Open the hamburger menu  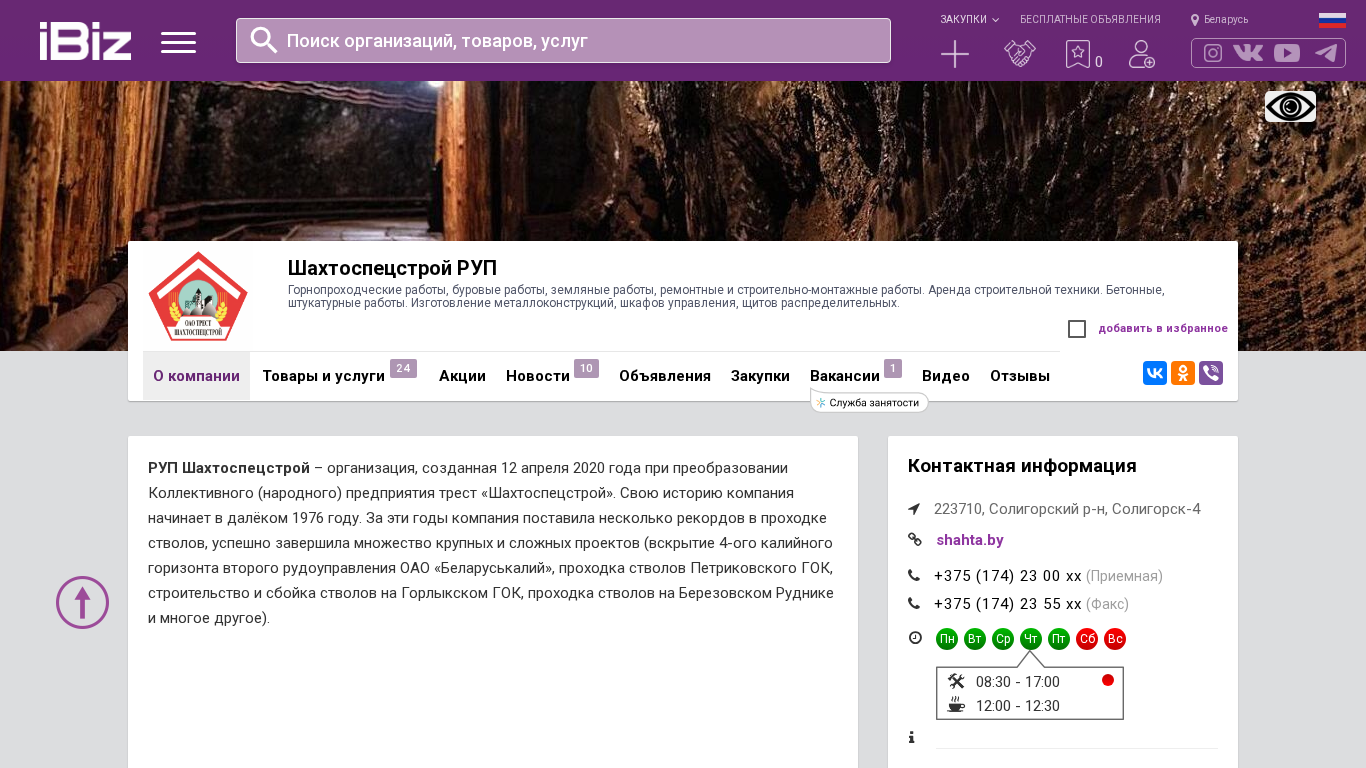click(178, 42)
